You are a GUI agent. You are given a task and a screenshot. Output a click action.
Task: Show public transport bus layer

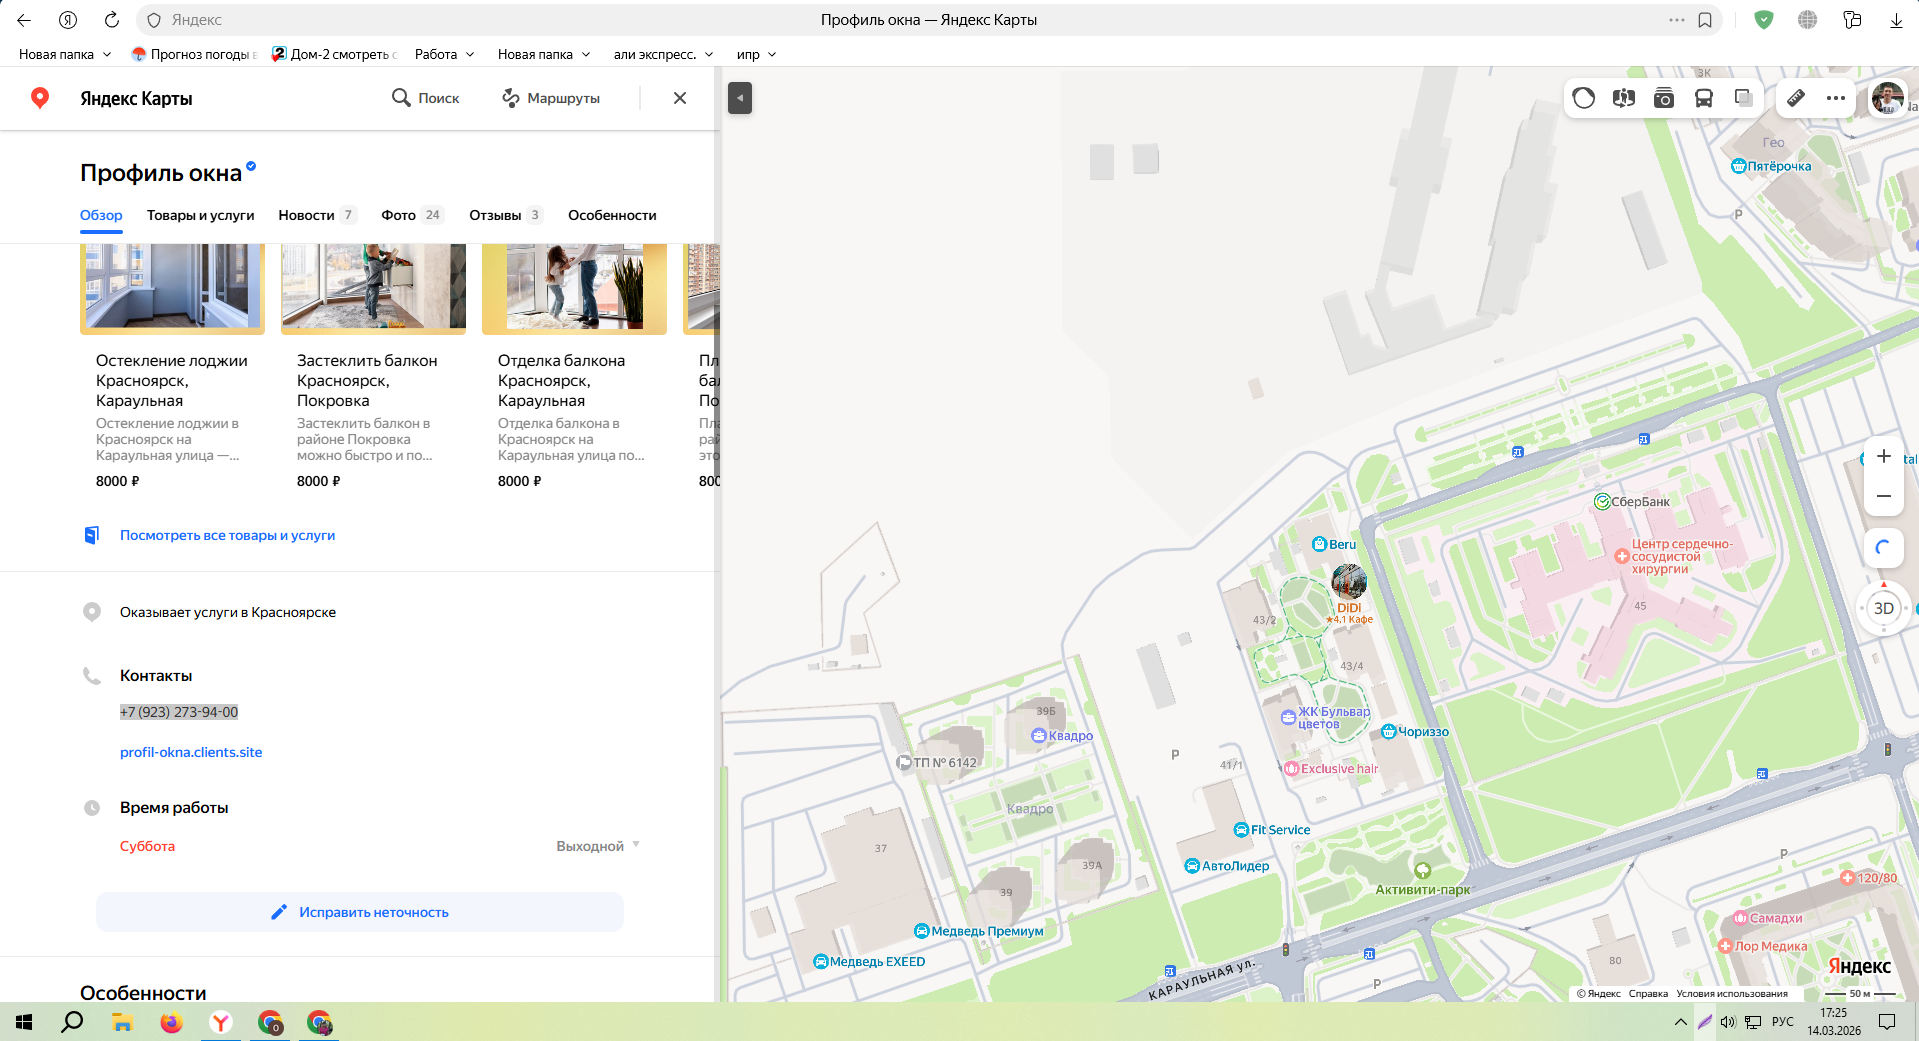1704,98
